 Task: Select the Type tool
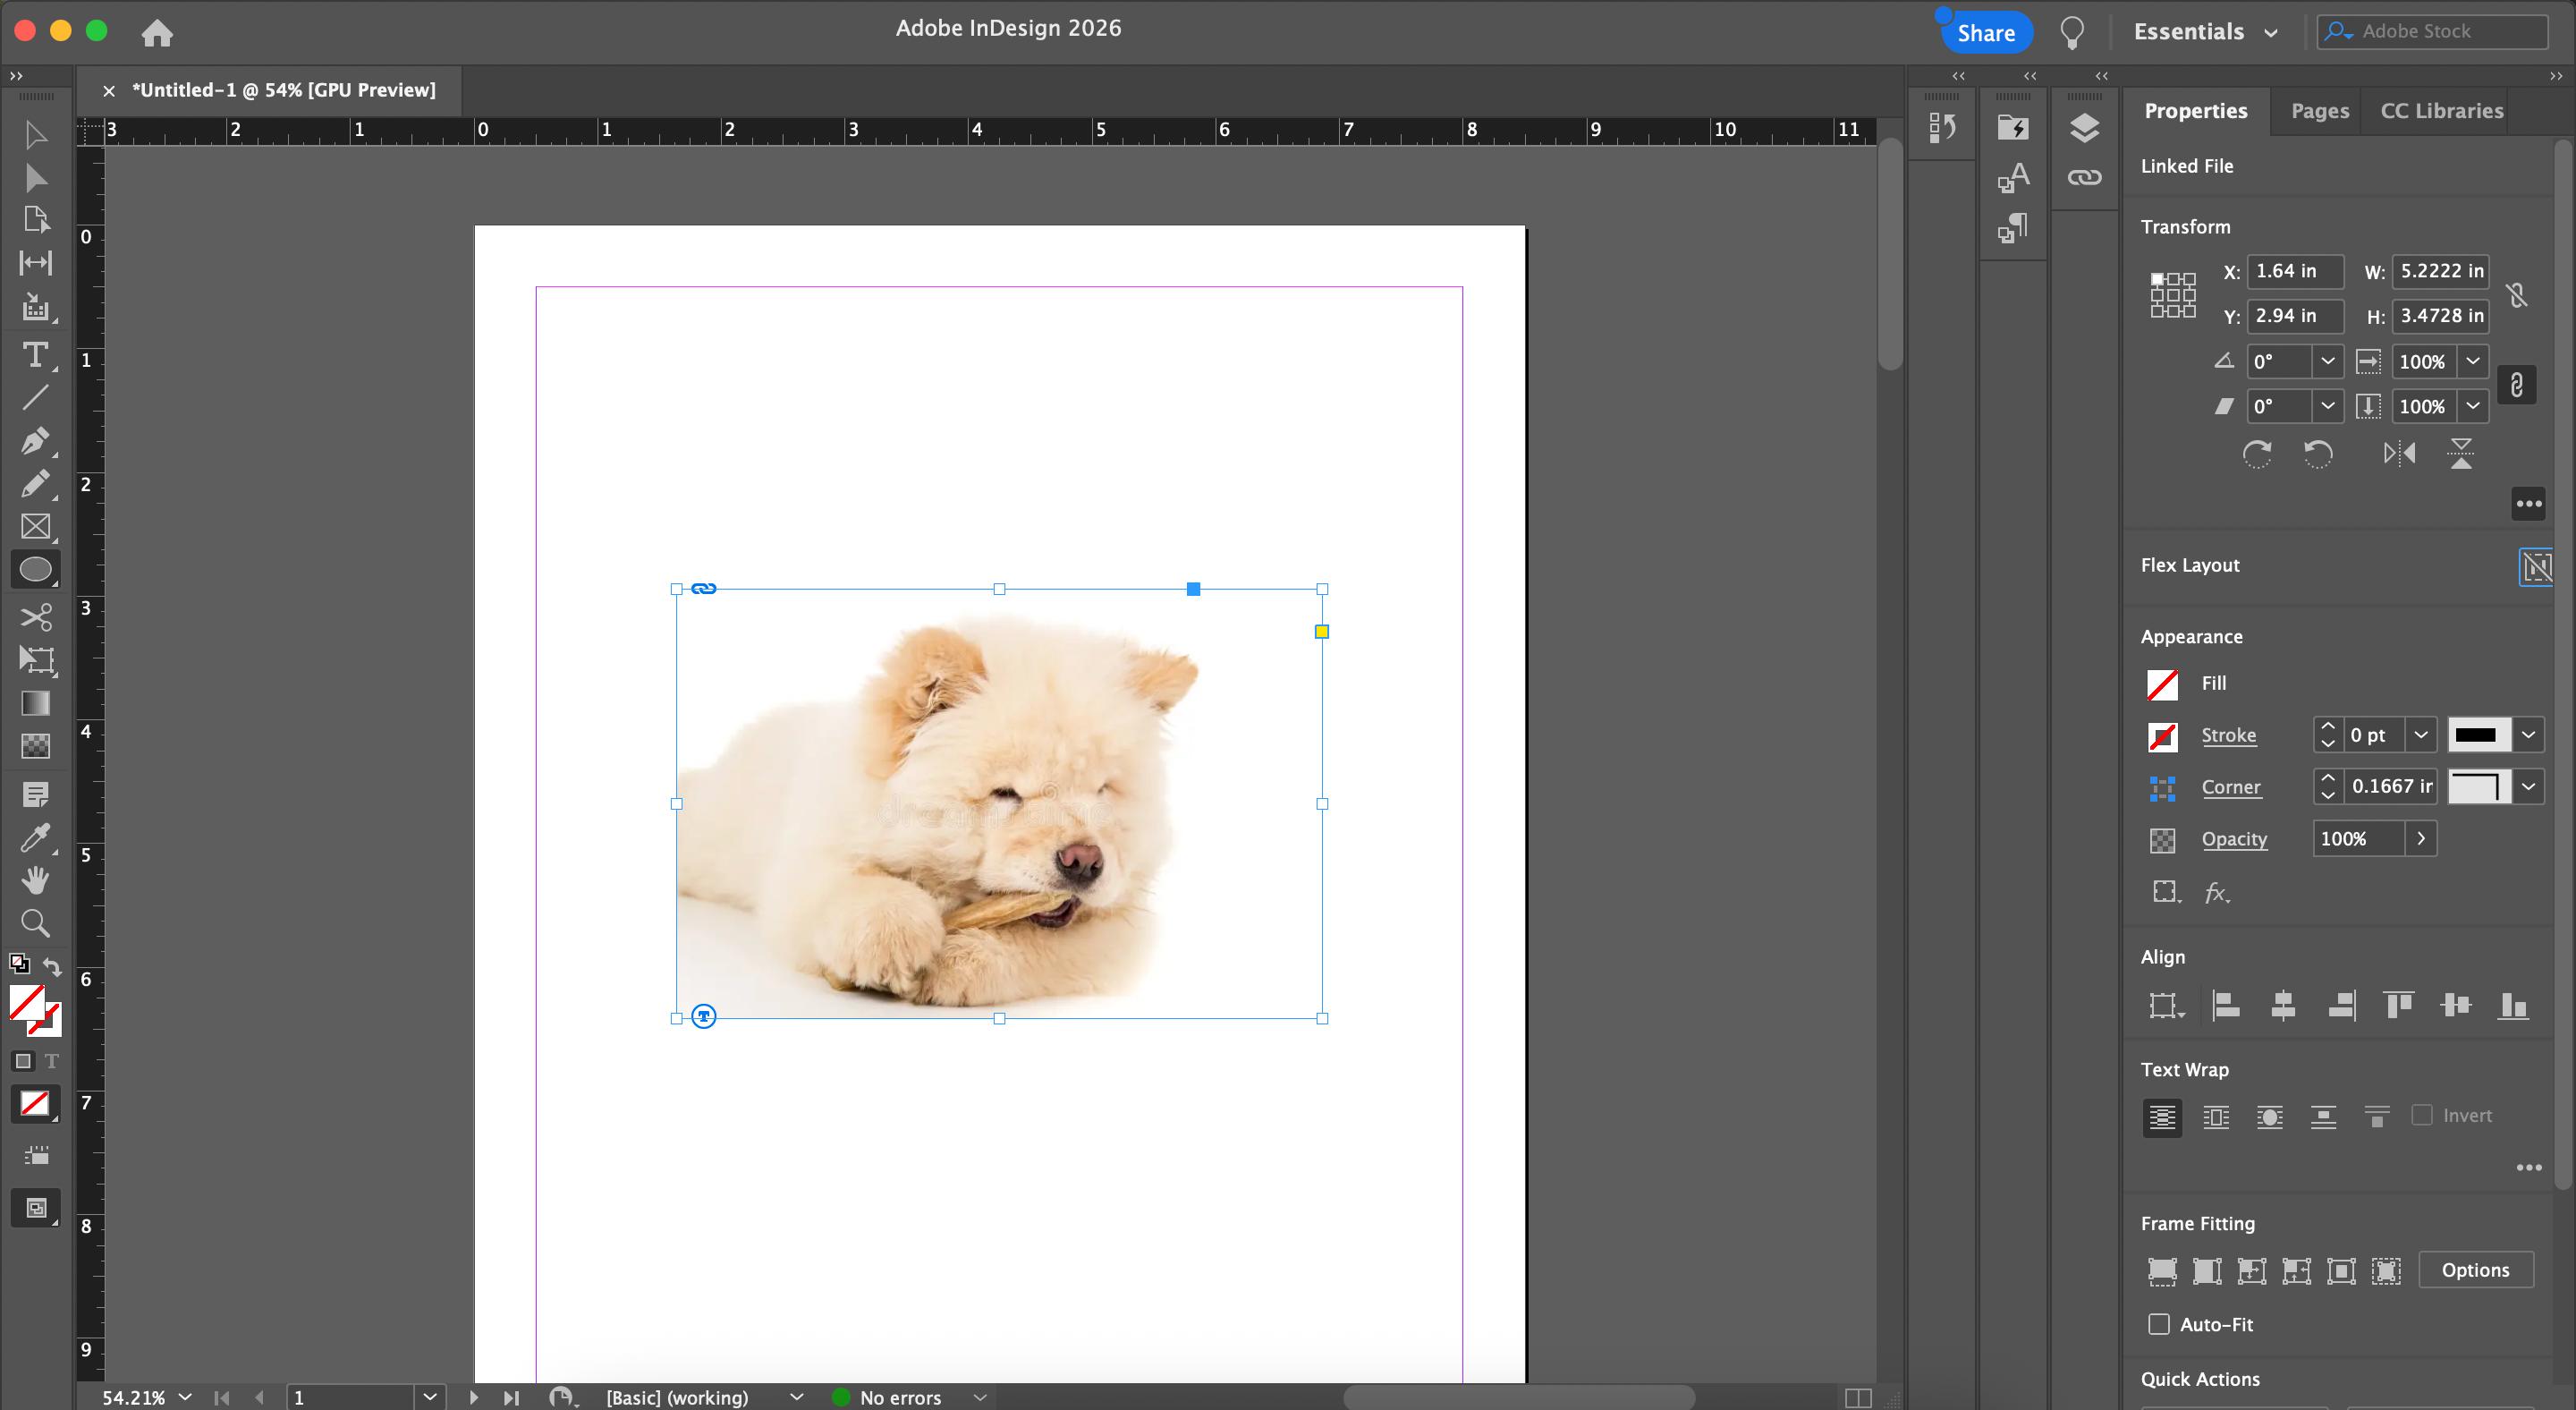click(x=35, y=355)
